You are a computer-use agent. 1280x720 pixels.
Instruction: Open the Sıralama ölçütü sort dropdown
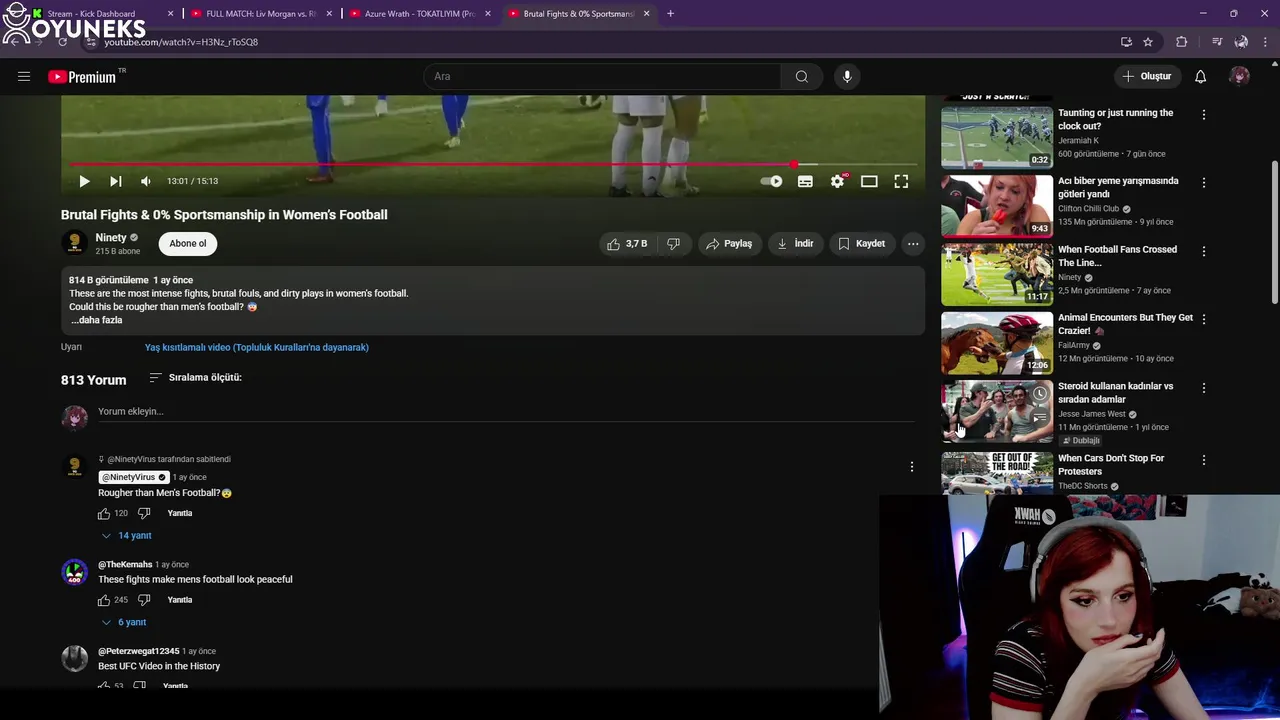click(196, 377)
